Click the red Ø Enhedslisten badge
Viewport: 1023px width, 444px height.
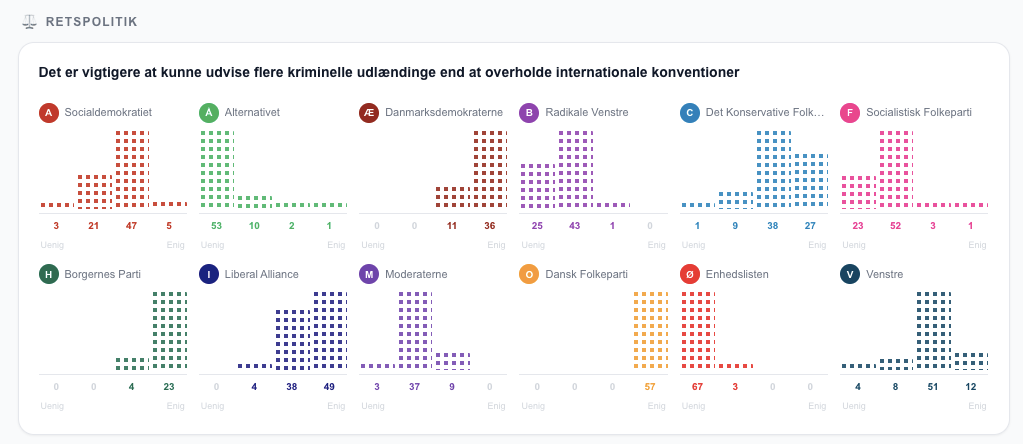tap(689, 274)
